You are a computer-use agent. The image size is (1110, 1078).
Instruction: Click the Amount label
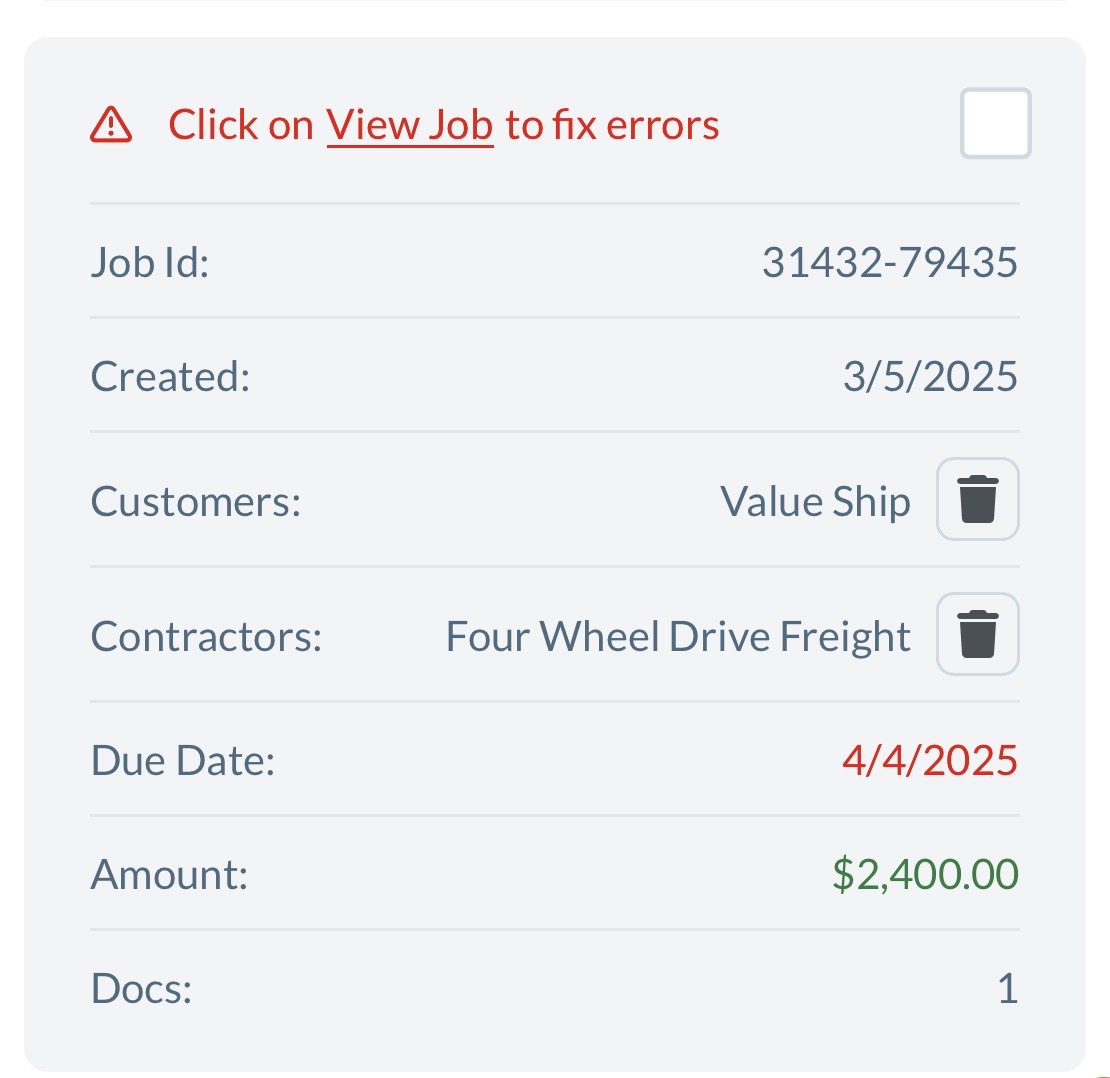coord(169,874)
